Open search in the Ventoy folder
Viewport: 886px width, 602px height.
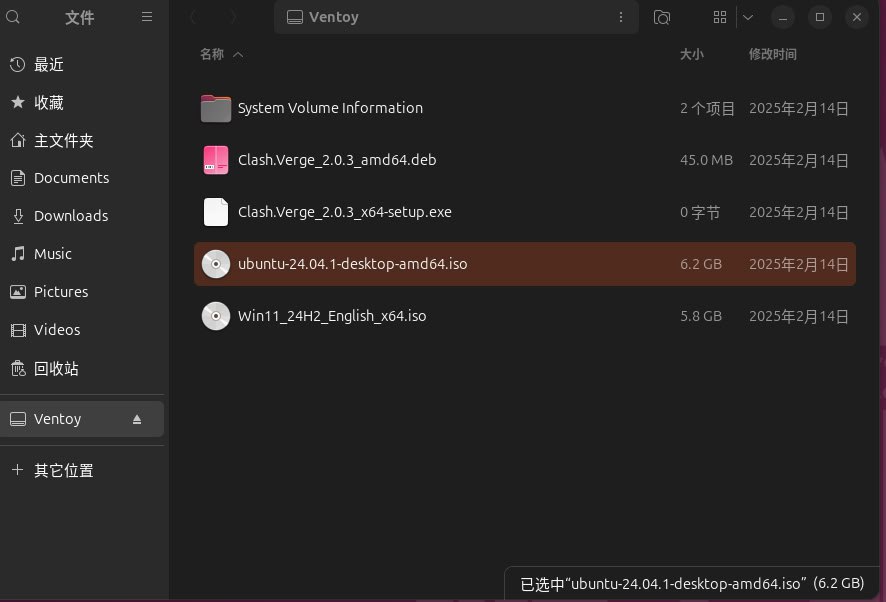coord(661,17)
